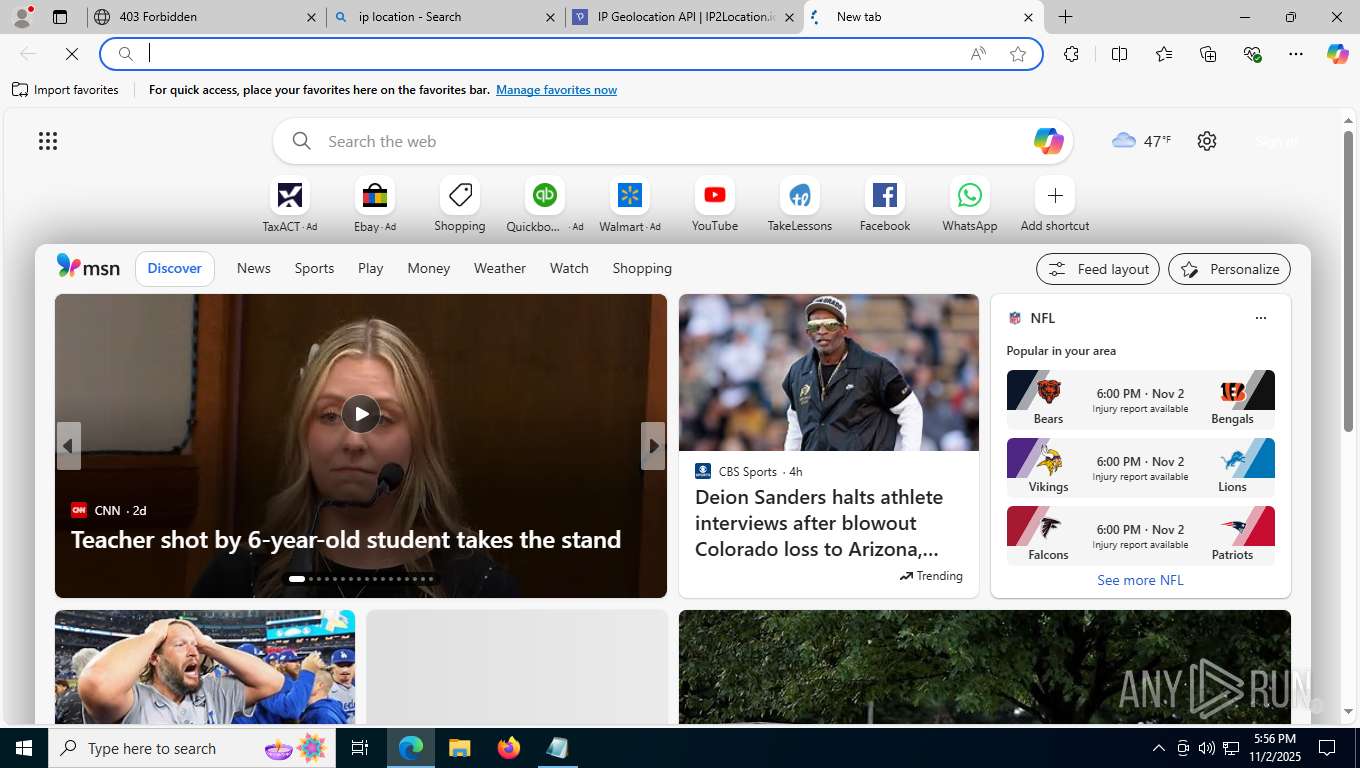The height and width of the screenshot is (768, 1360).
Task: Toggle Split screen icon
Action: [x=1119, y=54]
